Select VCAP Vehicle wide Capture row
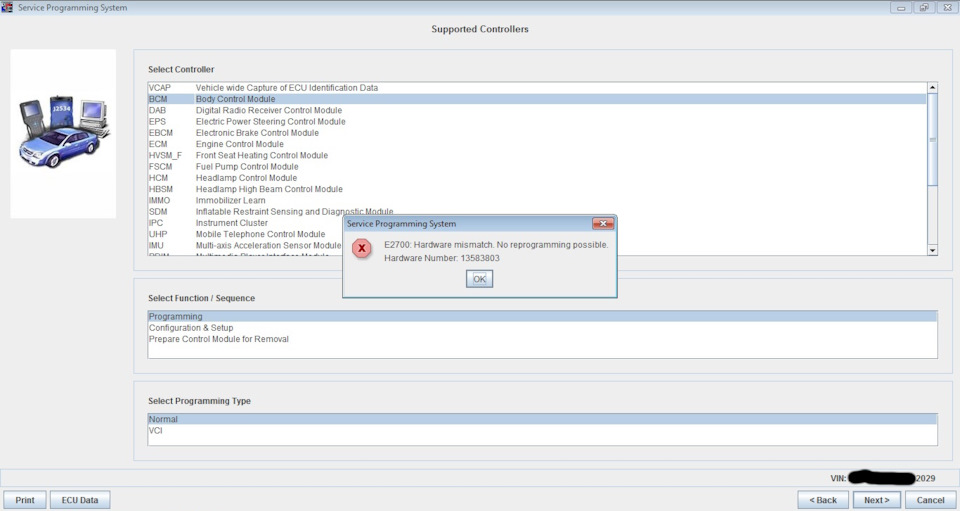The image size is (960, 511). pos(537,88)
